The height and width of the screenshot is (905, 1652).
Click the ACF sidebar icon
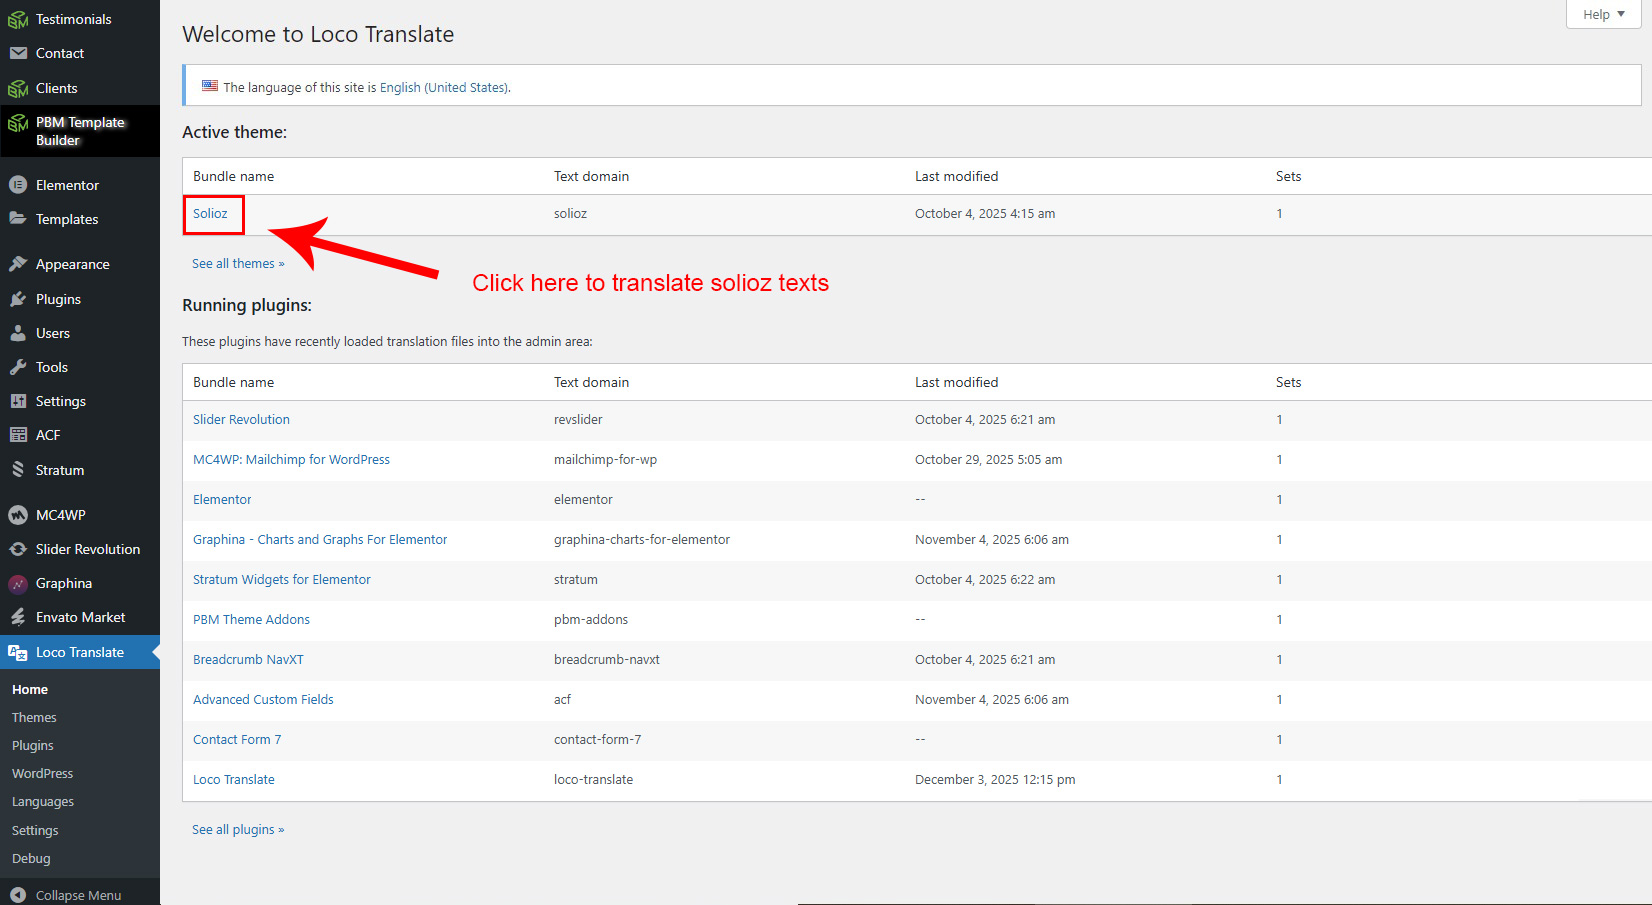tap(18, 435)
